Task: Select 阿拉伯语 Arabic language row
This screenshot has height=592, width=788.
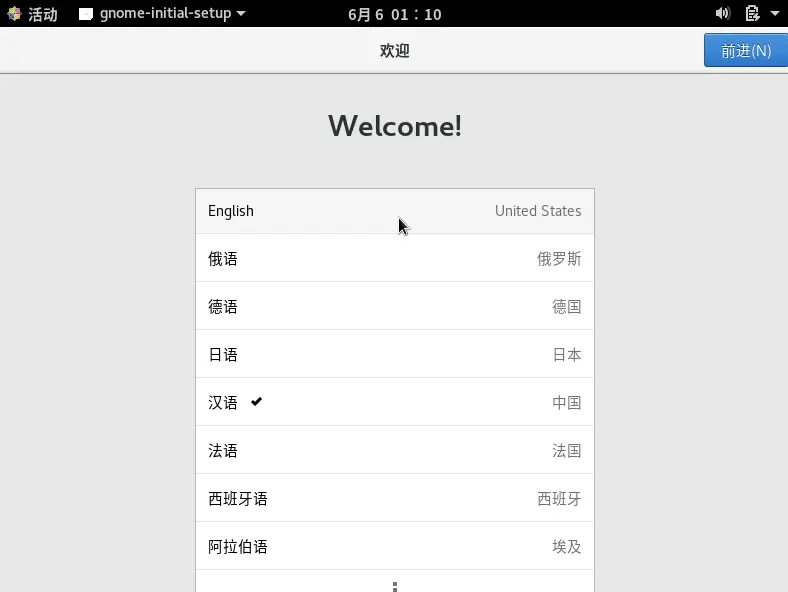Action: click(395, 546)
